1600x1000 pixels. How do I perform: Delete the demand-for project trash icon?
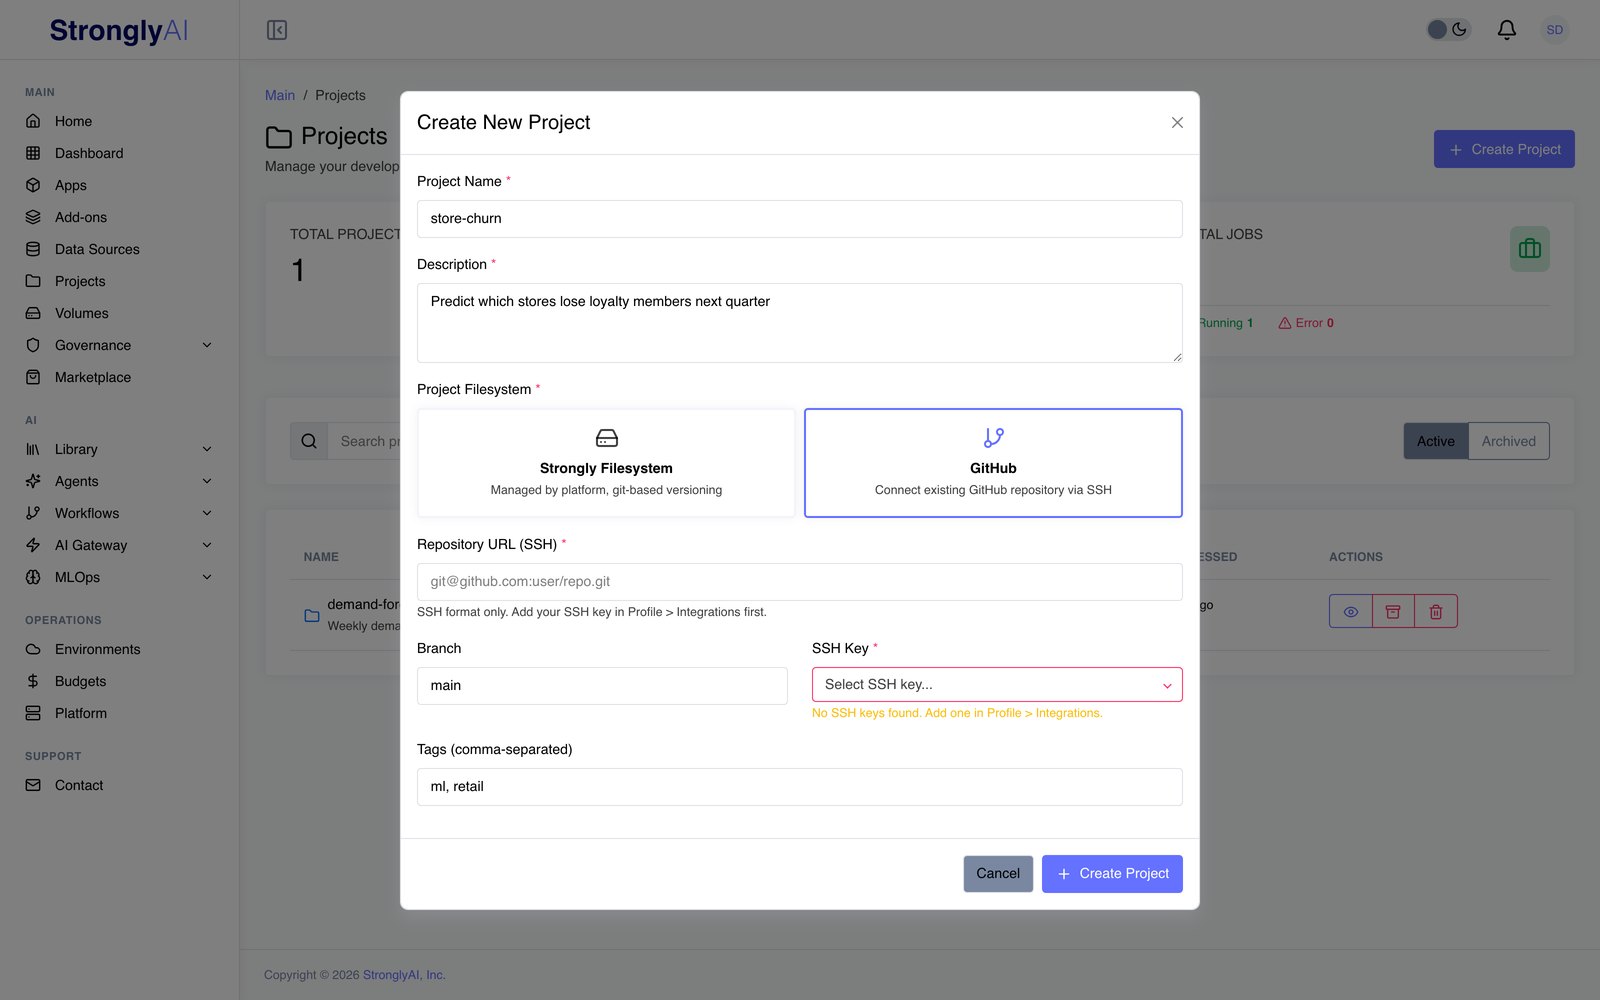tap(1436, 612)
